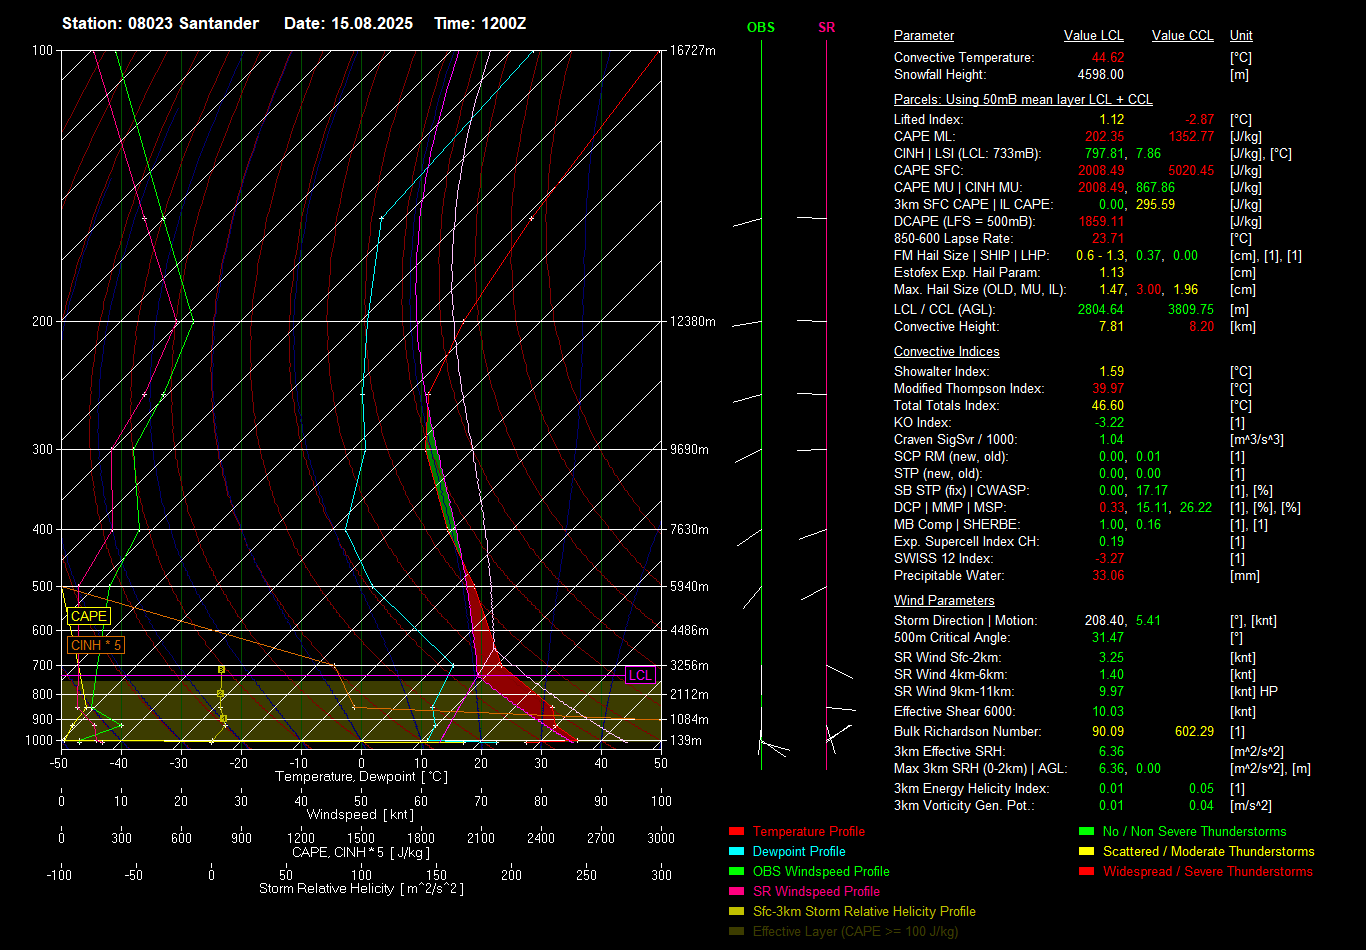Viewport: 1366px width, 950px height.
Task: Click the LCL height value 2804.64
Action: coord(1101,310)
